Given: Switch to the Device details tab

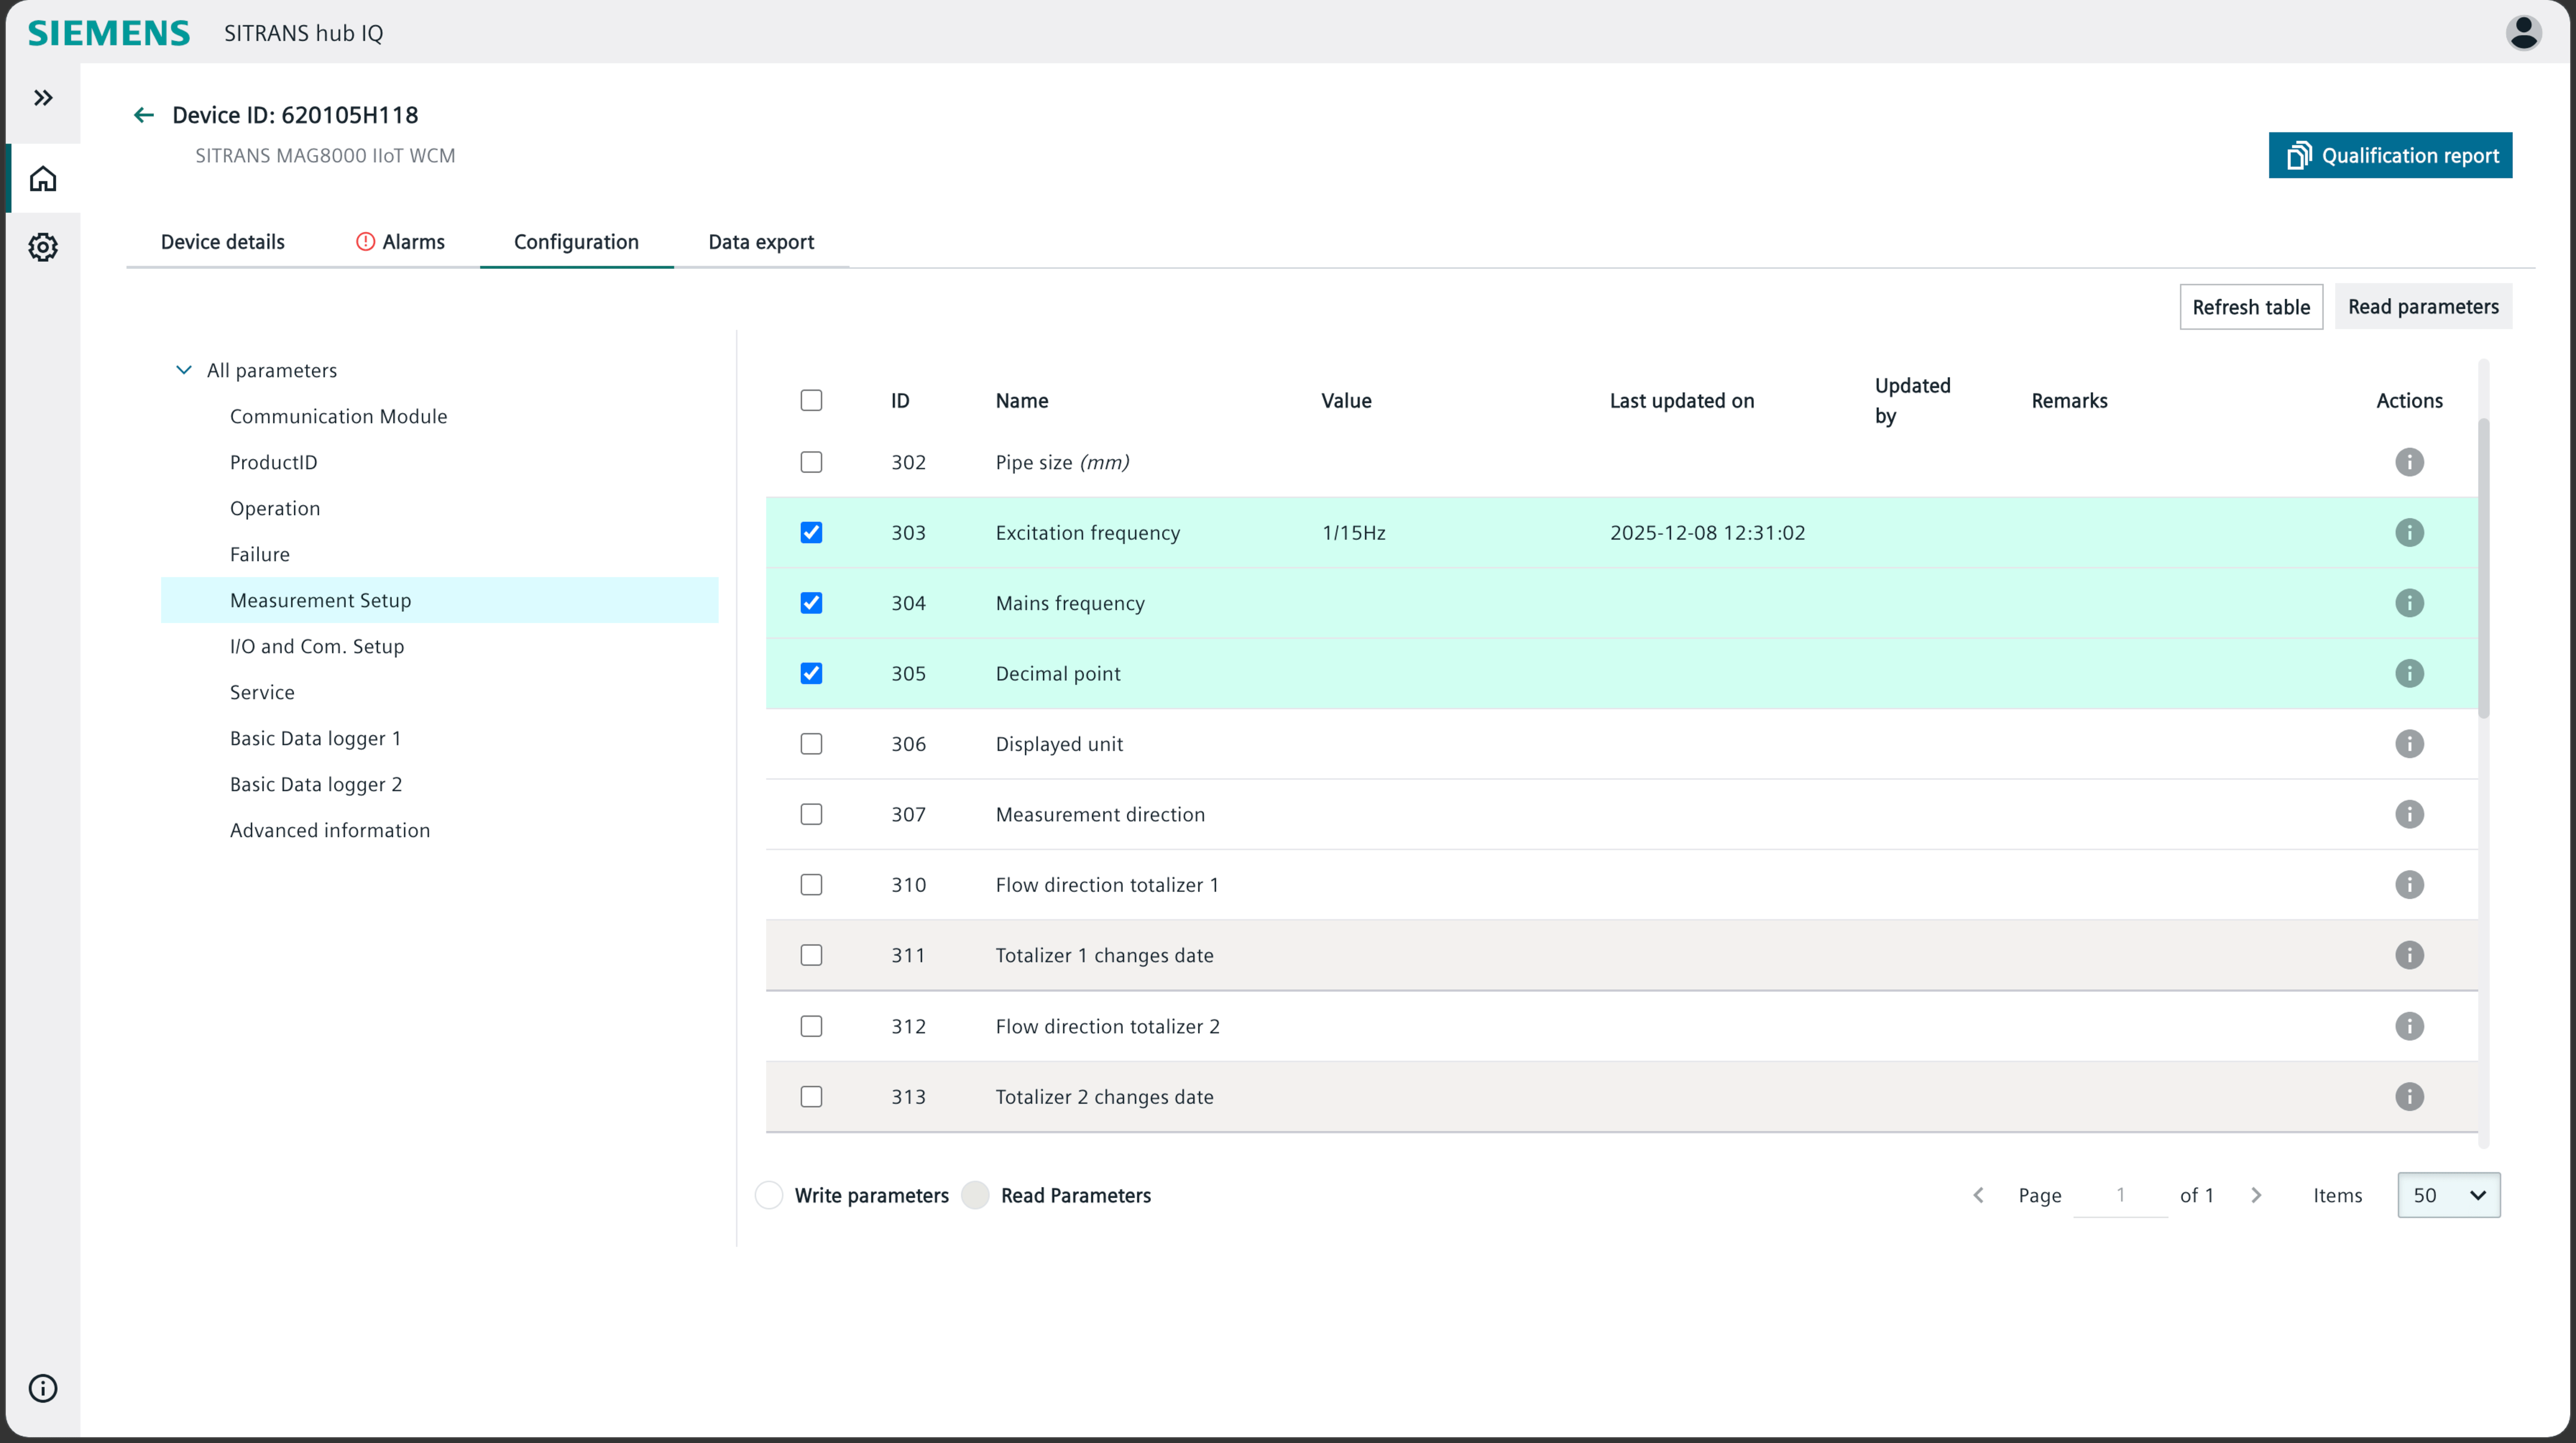Looking at the screenshot, I should (222, 242).
